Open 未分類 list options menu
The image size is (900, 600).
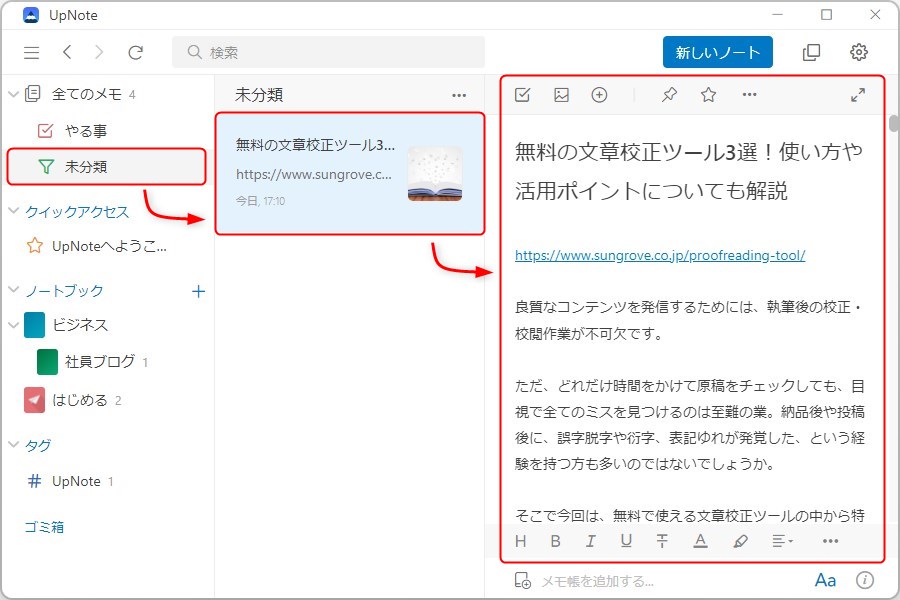459,95
